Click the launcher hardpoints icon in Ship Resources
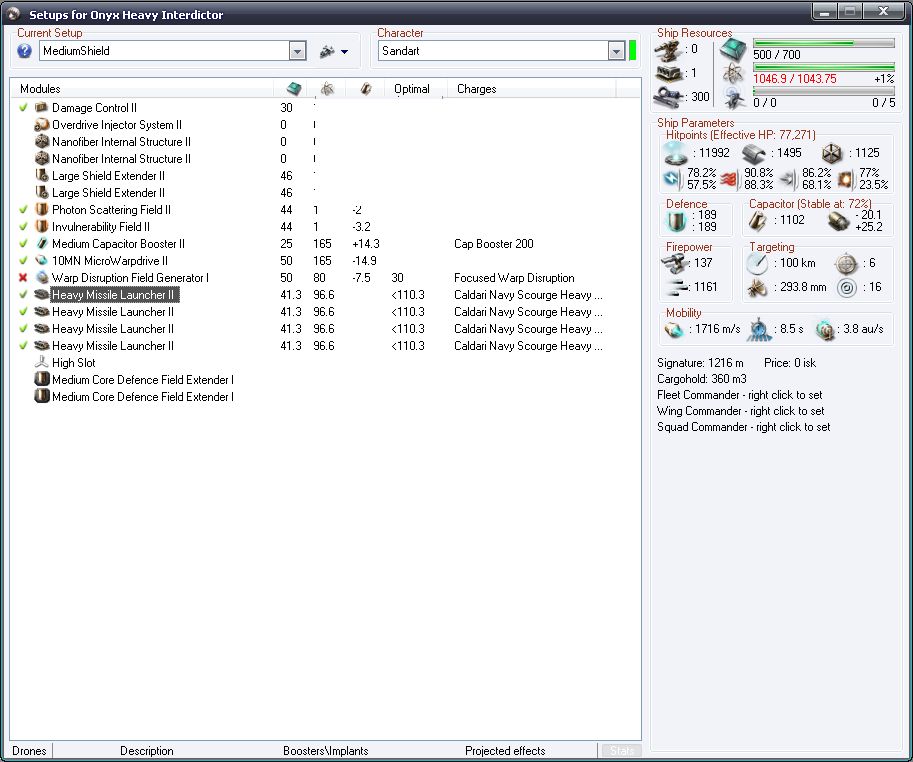 (x=667, y=73)
